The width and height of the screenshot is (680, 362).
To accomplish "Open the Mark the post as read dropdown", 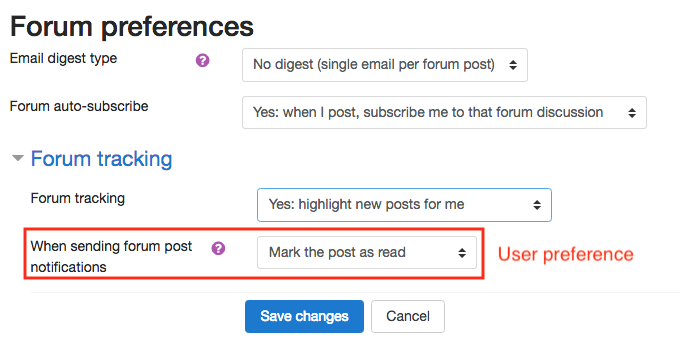I will (367, 253).
